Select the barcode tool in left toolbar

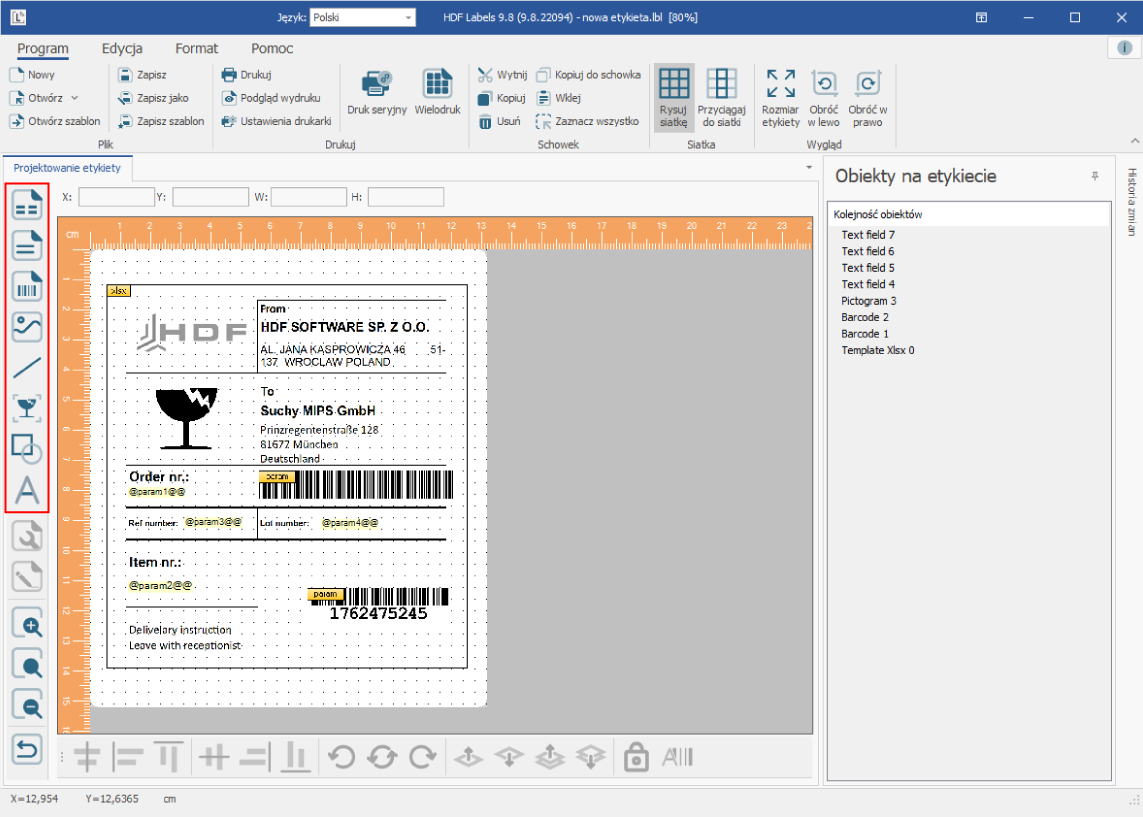pyautogui.click(x=27, y=286)
